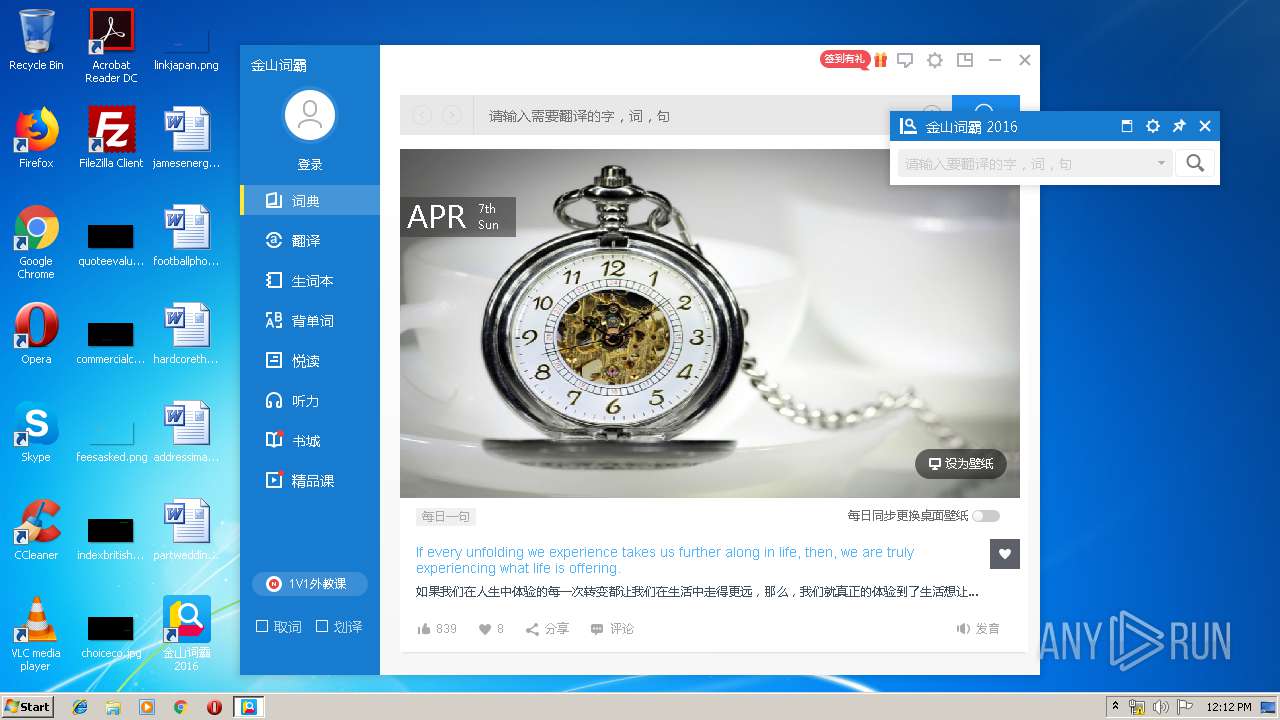Click the mini window magnifier search button
1280x720 pixels.
click(1195, 164)
